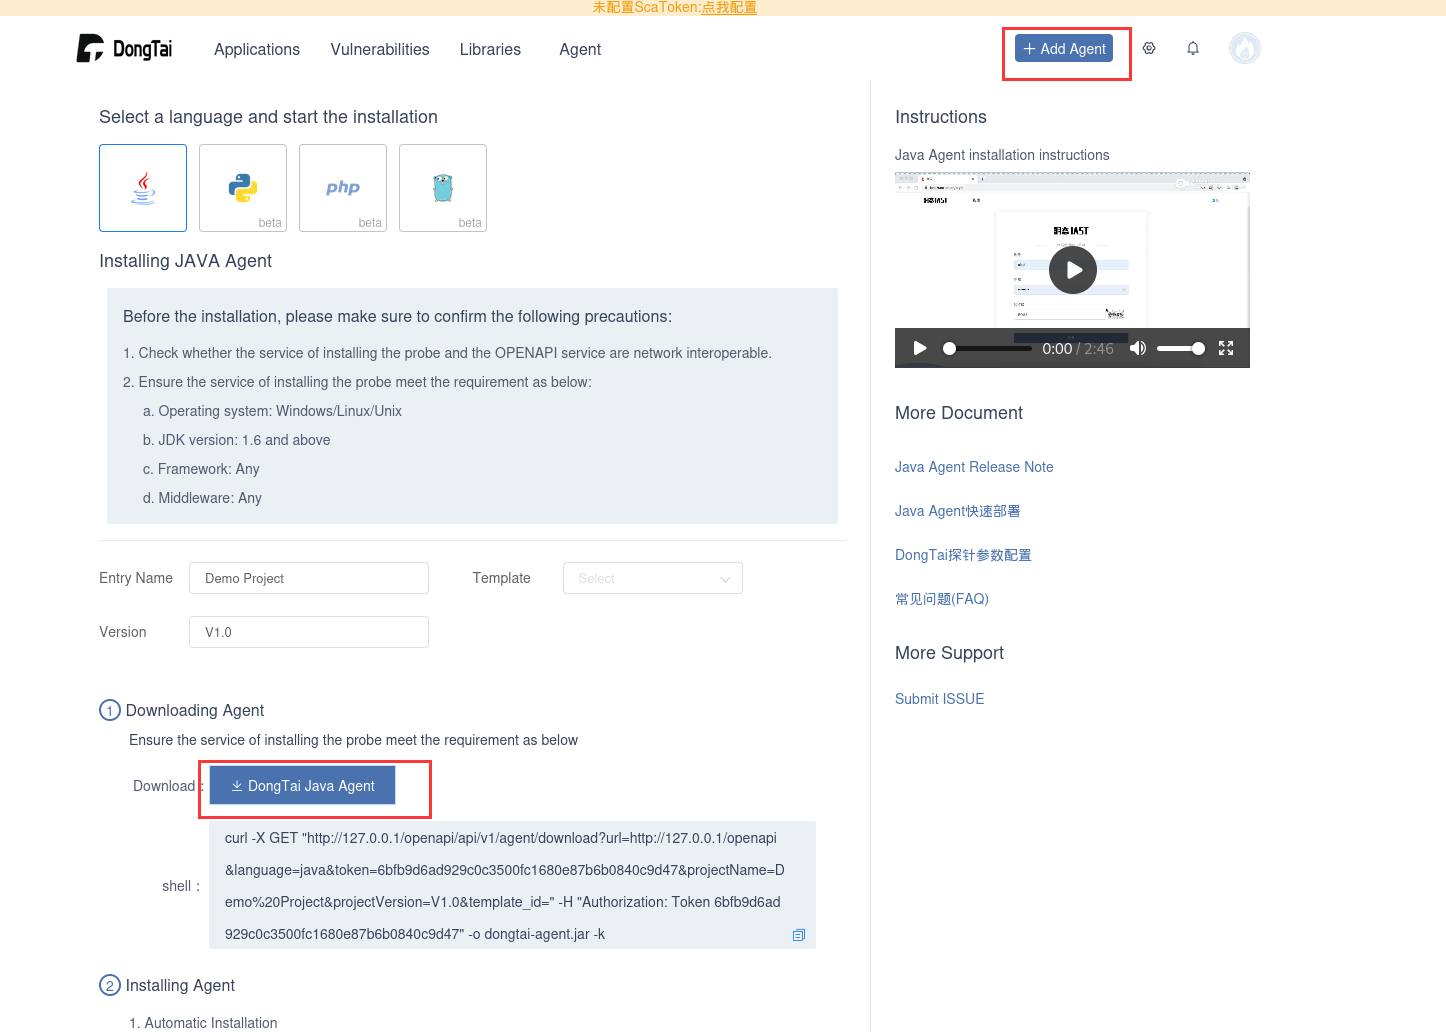The image size is (1446, 1032).
Task: Open the Java Agent Release Note link
Action: [x=974, y=467]
